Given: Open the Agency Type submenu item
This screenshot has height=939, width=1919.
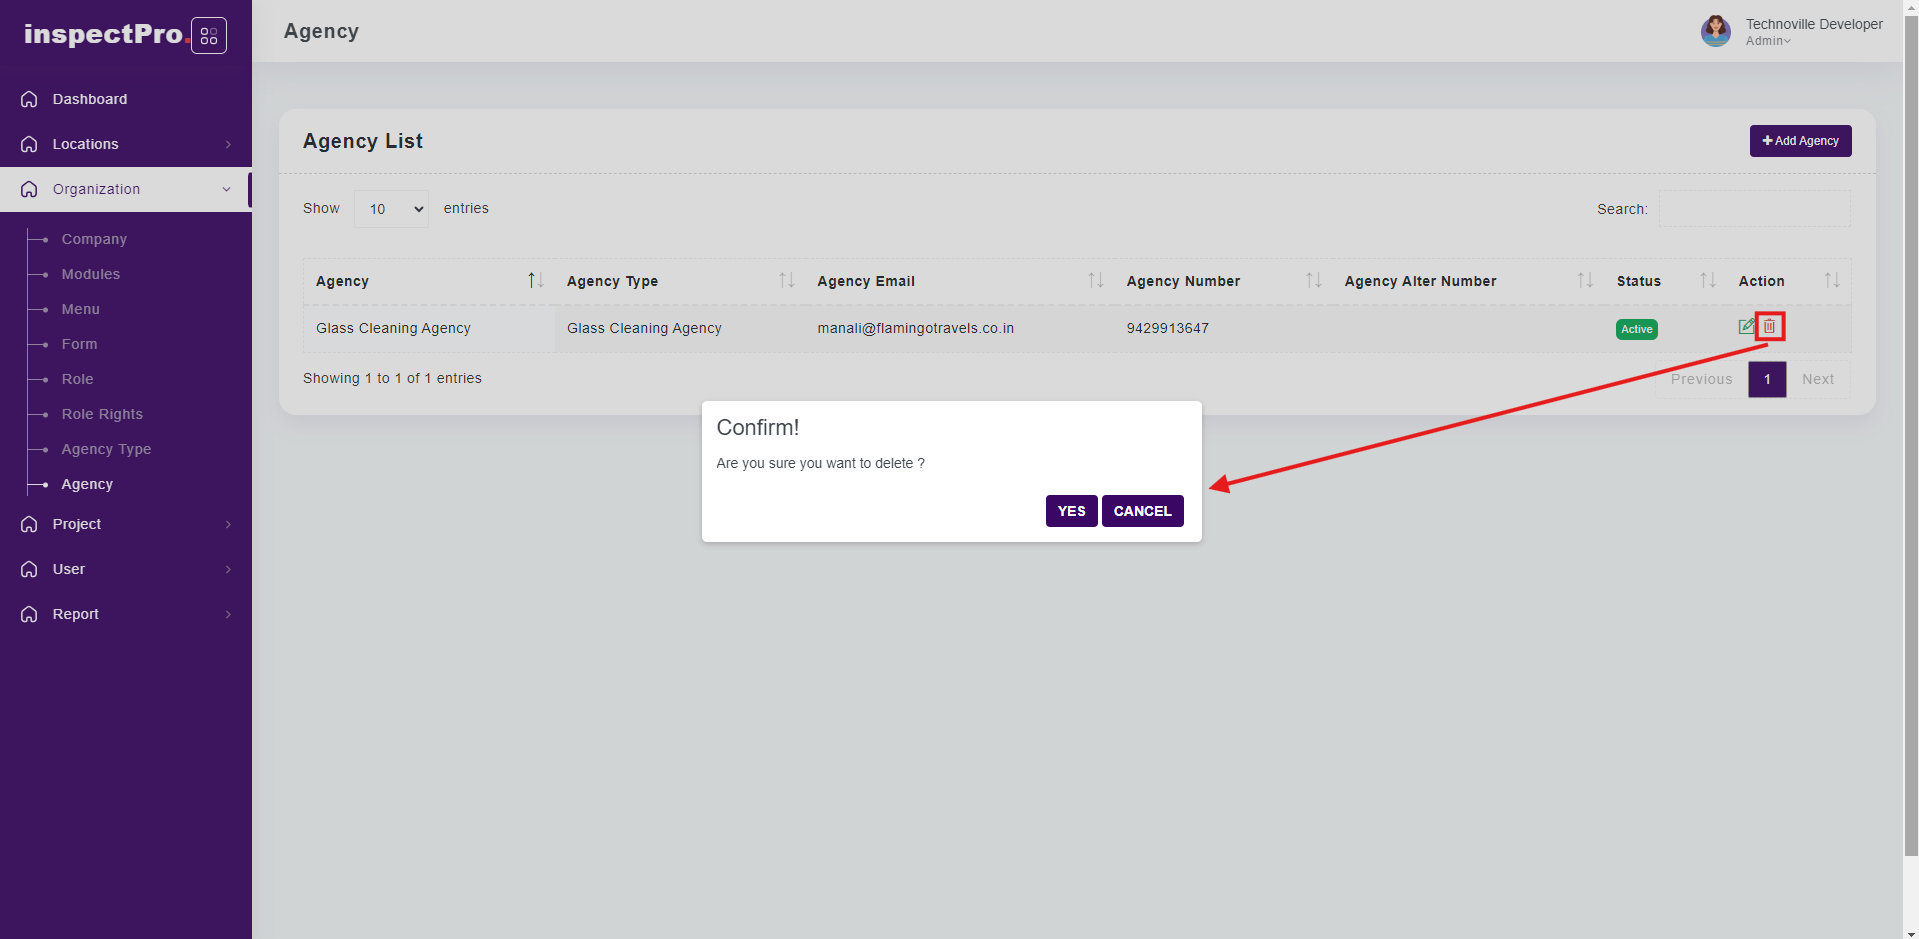Looking at the screenshot, I should tap(106, 449).
